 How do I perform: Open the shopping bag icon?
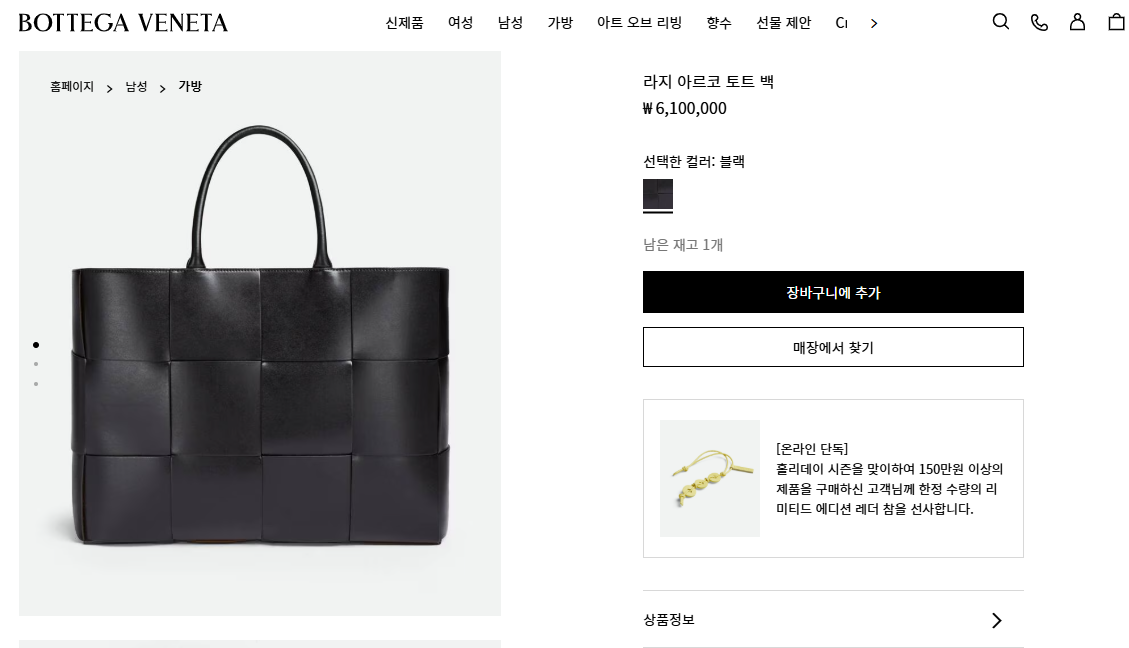point(1117,22)
